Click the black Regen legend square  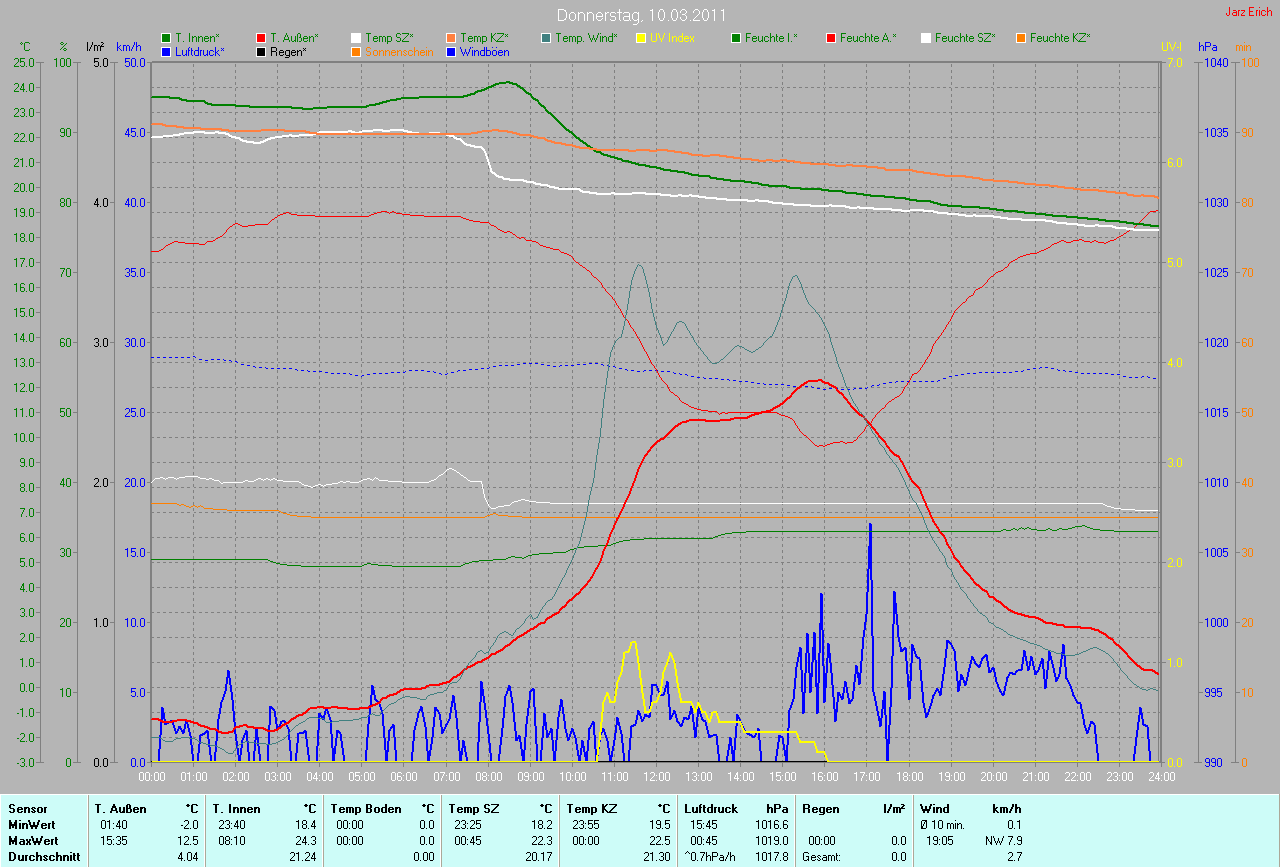point(261,51)
